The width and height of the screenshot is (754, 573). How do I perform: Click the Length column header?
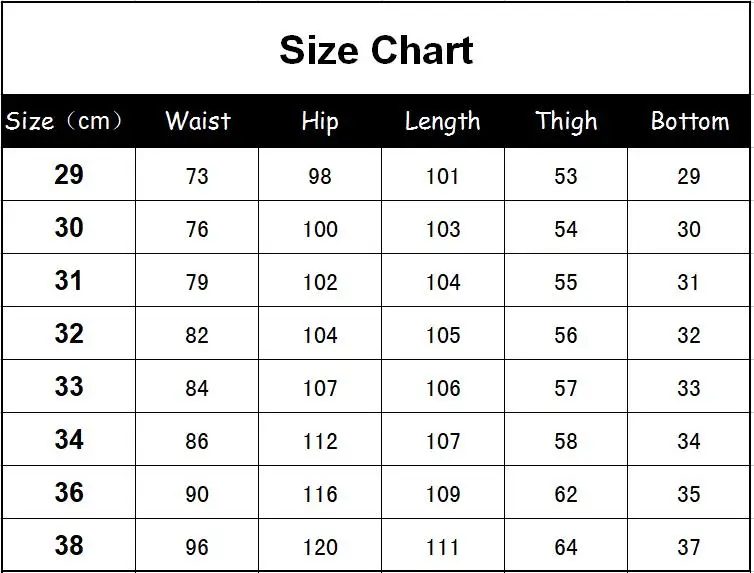(x=442, y=122)
